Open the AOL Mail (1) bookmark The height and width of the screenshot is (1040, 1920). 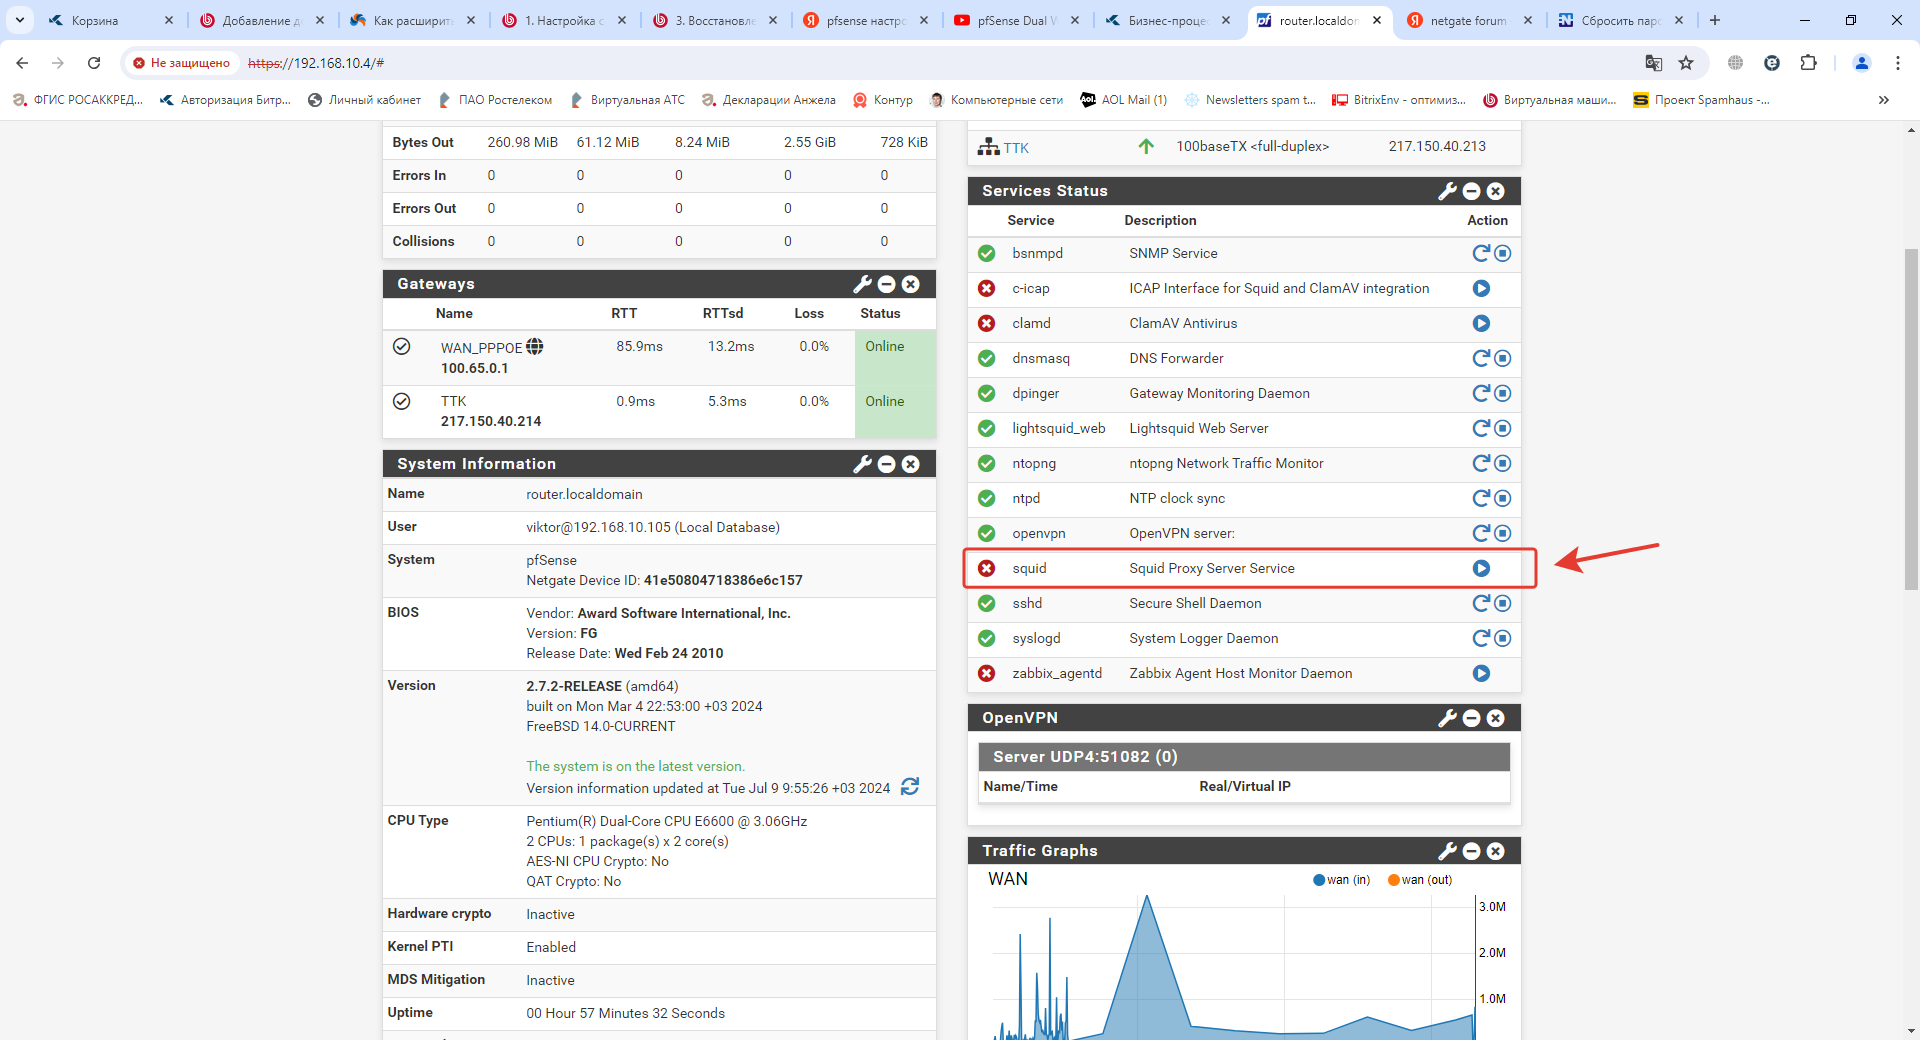click(1124, 100)
